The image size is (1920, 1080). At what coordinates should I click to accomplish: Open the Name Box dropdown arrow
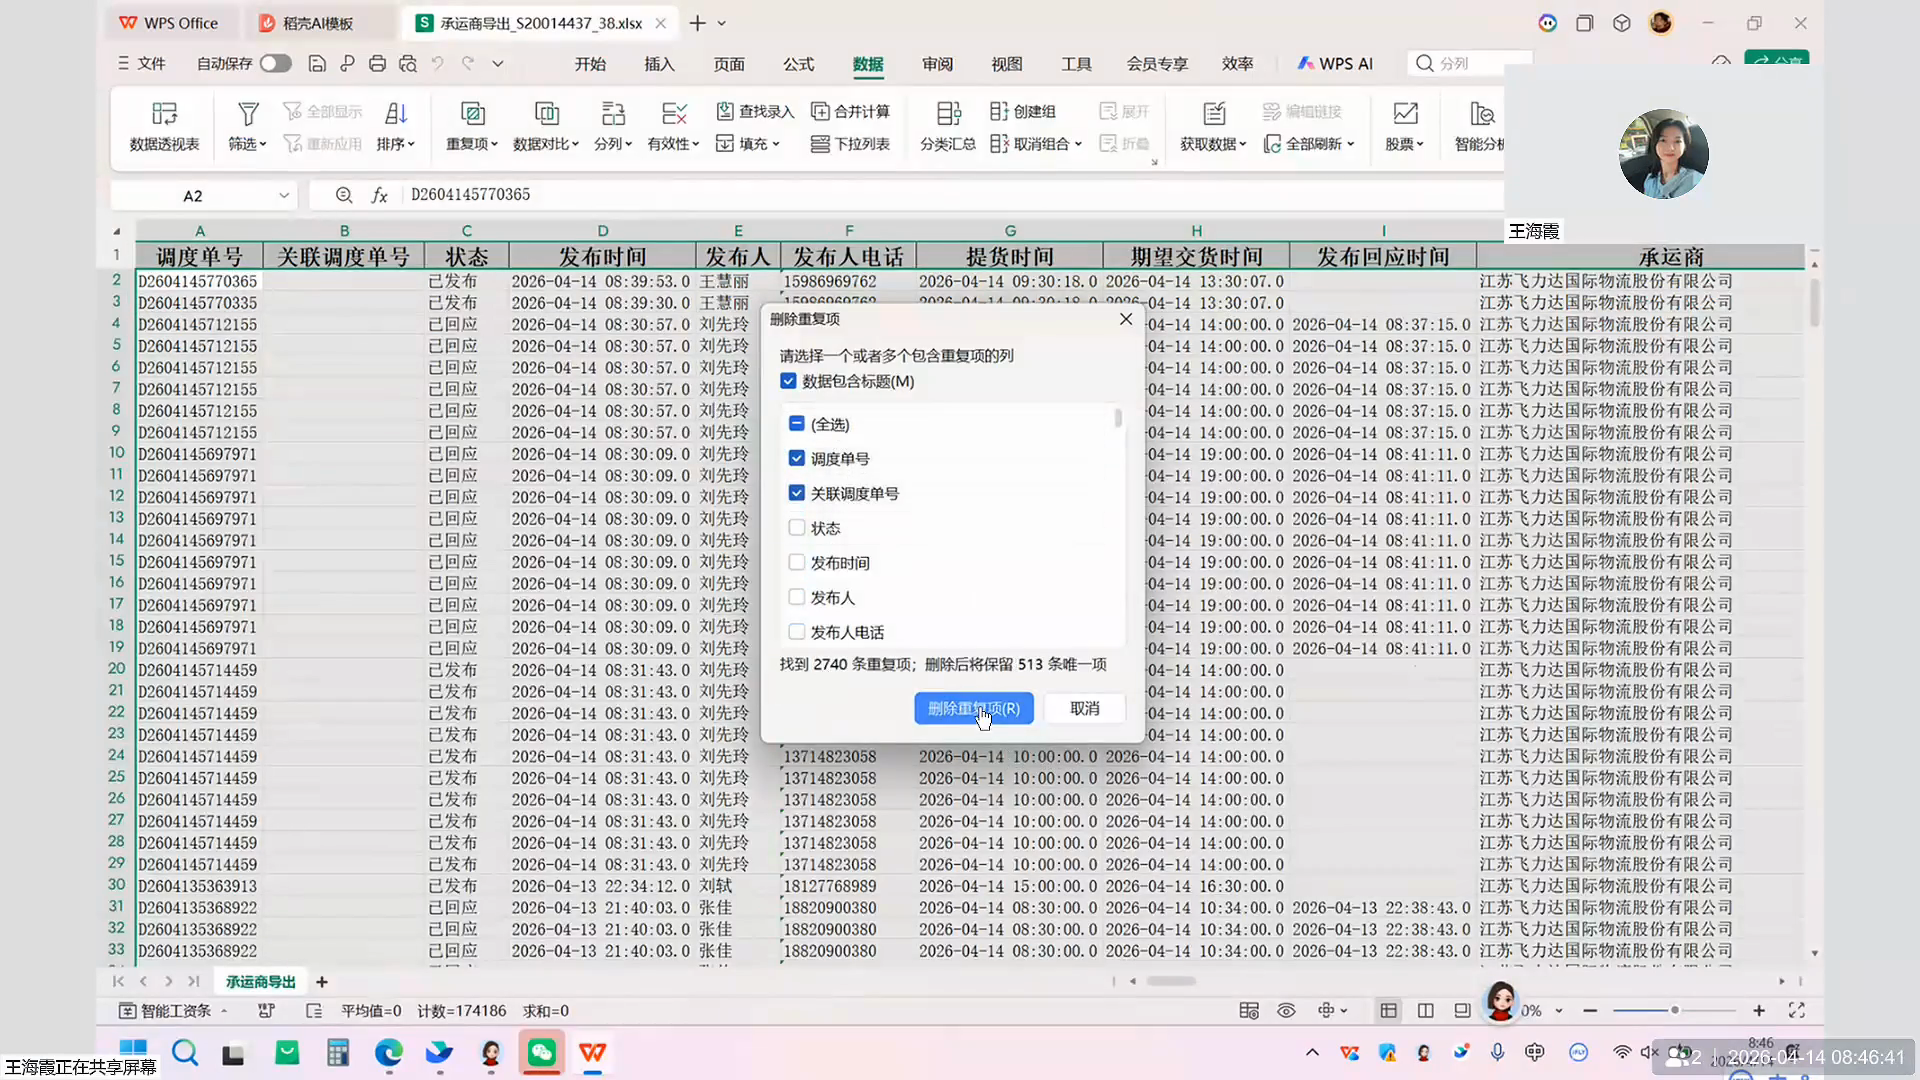point(284,196)
